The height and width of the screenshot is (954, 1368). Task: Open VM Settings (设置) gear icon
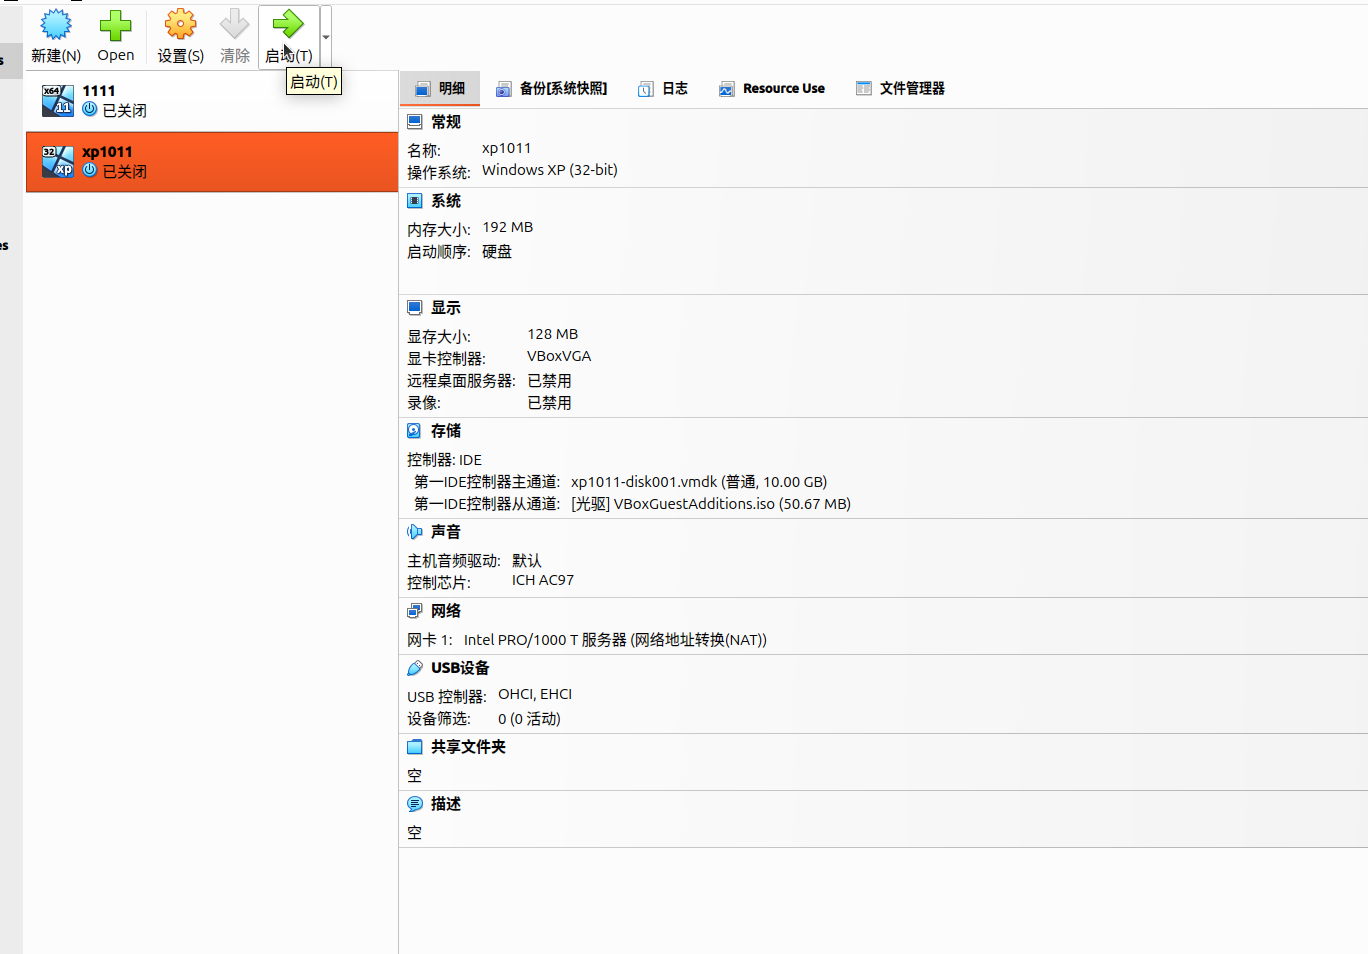coord(180,24)
